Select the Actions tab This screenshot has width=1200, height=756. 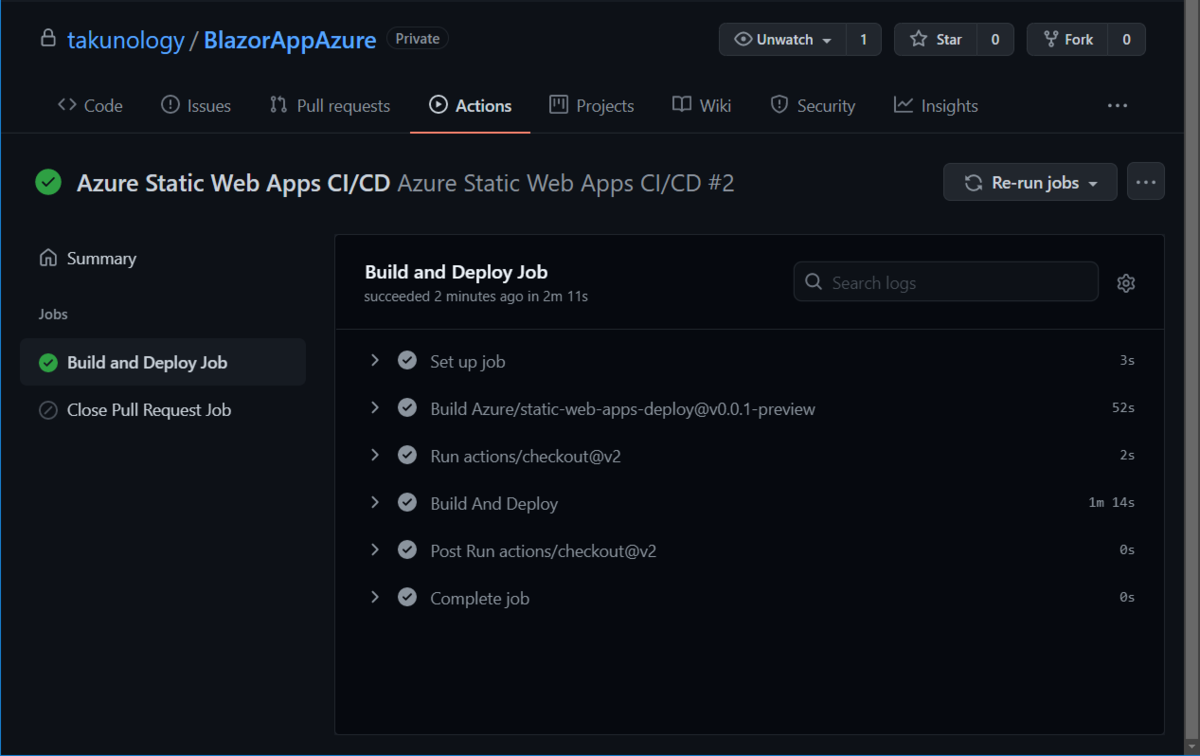(x=470, y=106)
